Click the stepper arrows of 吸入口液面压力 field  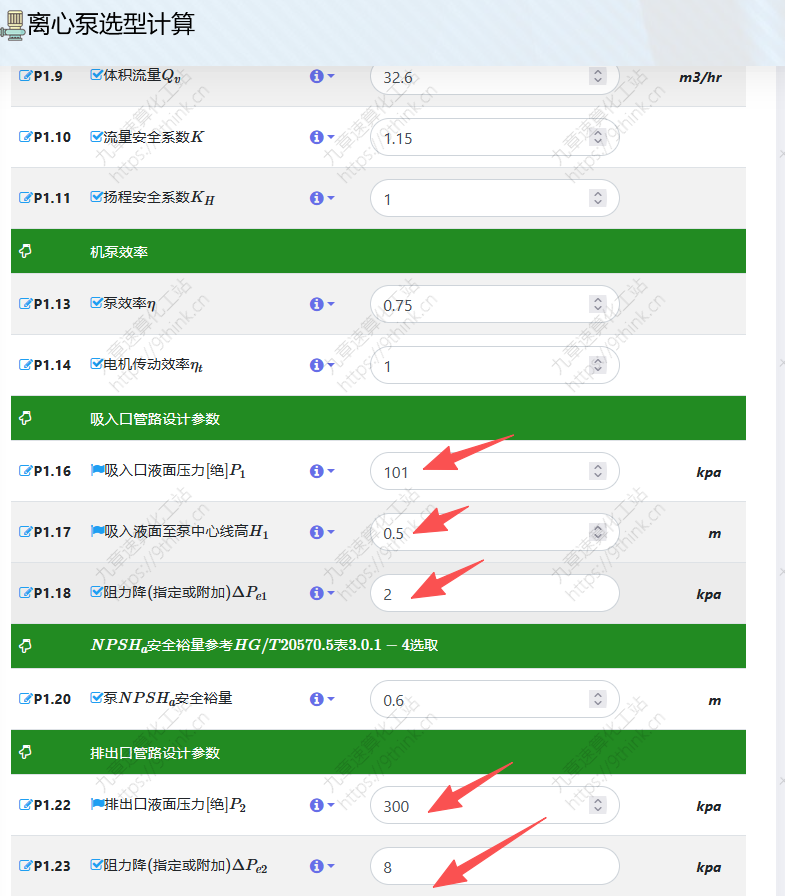pyautogui.click(x=598, y=471)
